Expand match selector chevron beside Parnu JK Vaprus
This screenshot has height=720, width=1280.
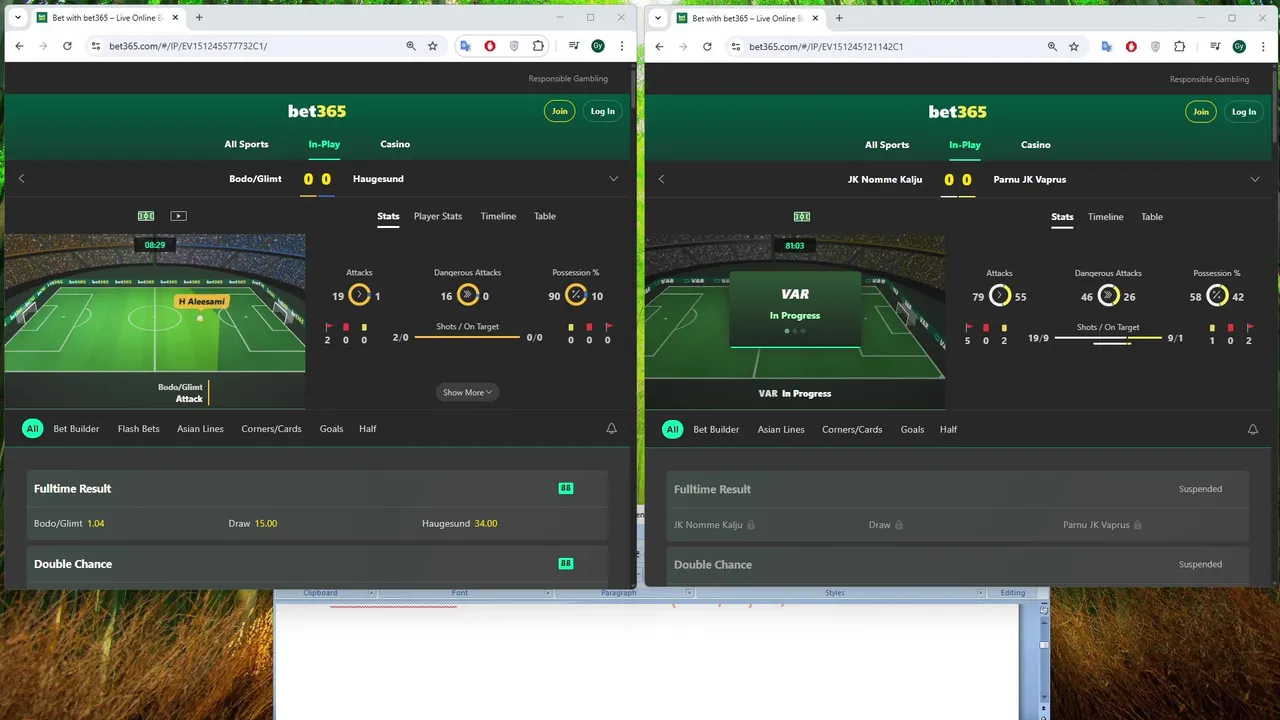tap(1255, 179)
